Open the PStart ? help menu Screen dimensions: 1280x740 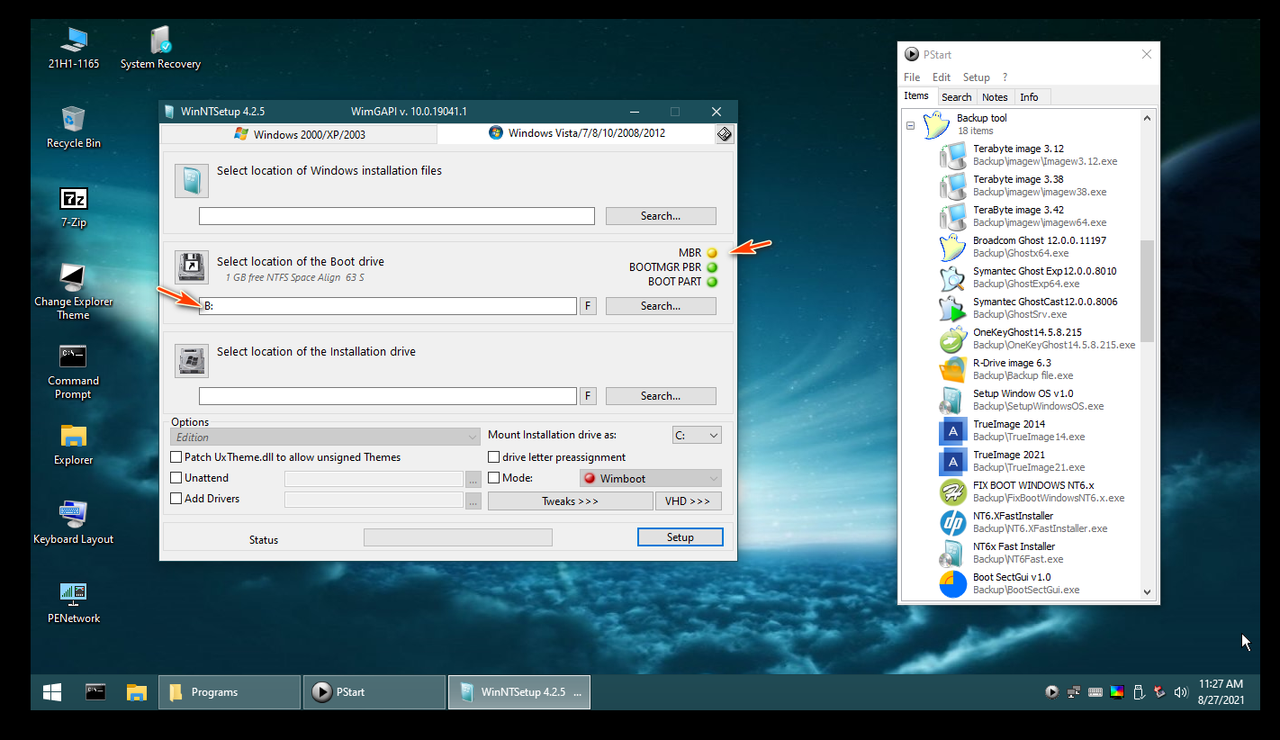tap(1005, 77)
